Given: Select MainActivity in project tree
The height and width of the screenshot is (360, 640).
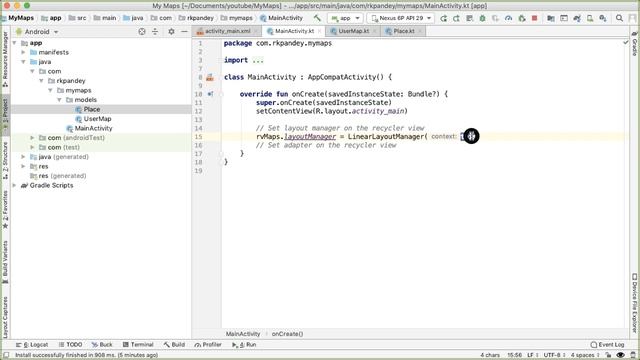Looking at the screenshot, I should click(93, 128).
